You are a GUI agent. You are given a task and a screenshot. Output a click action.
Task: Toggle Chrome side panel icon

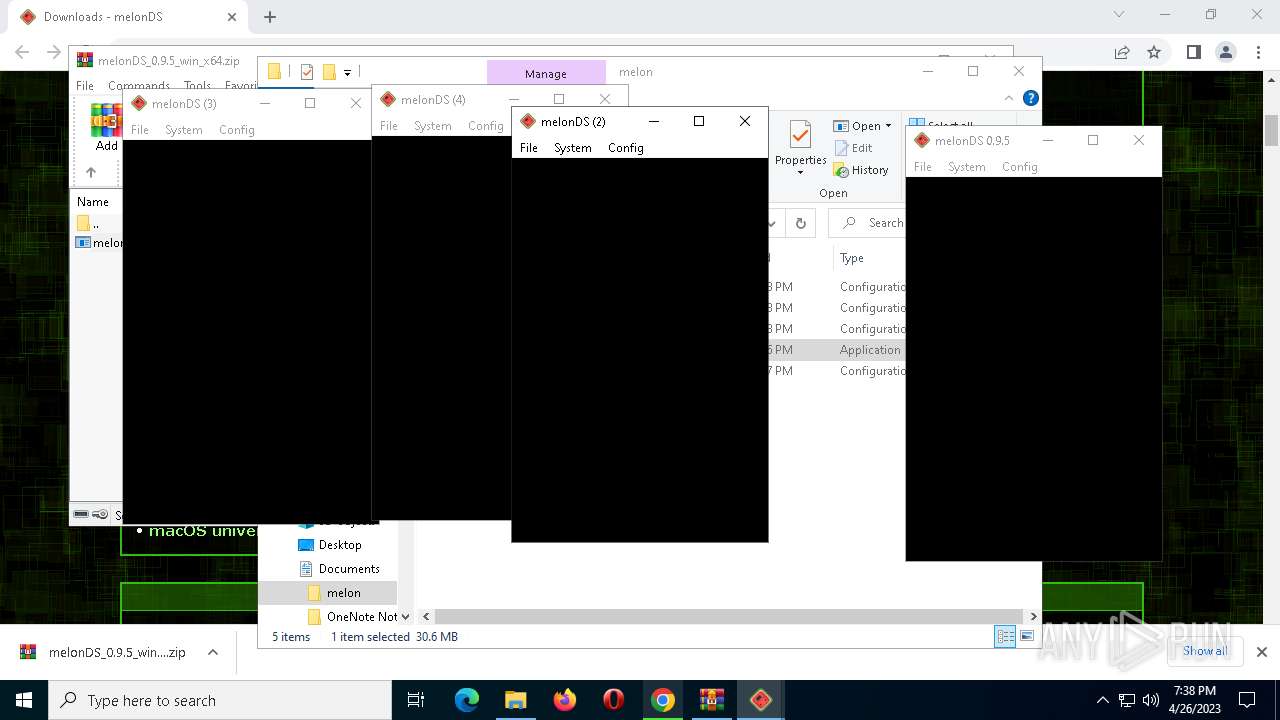coord(1193,52)
